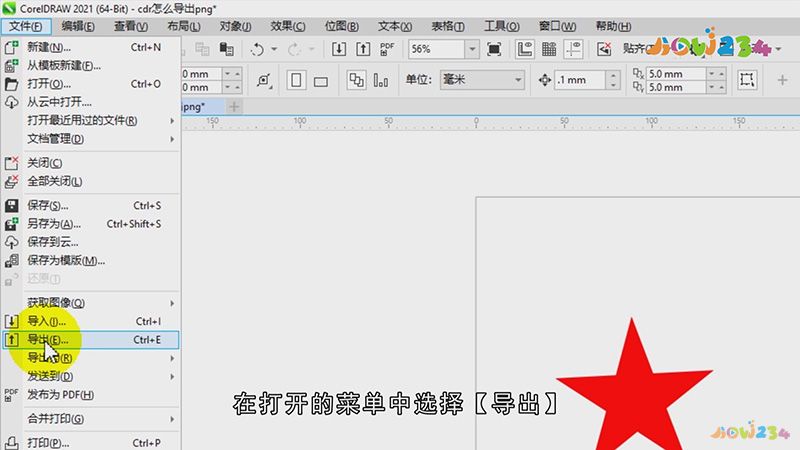Expand 获取图像 submenu
The image size is (800, 450).
coord(91,303)
